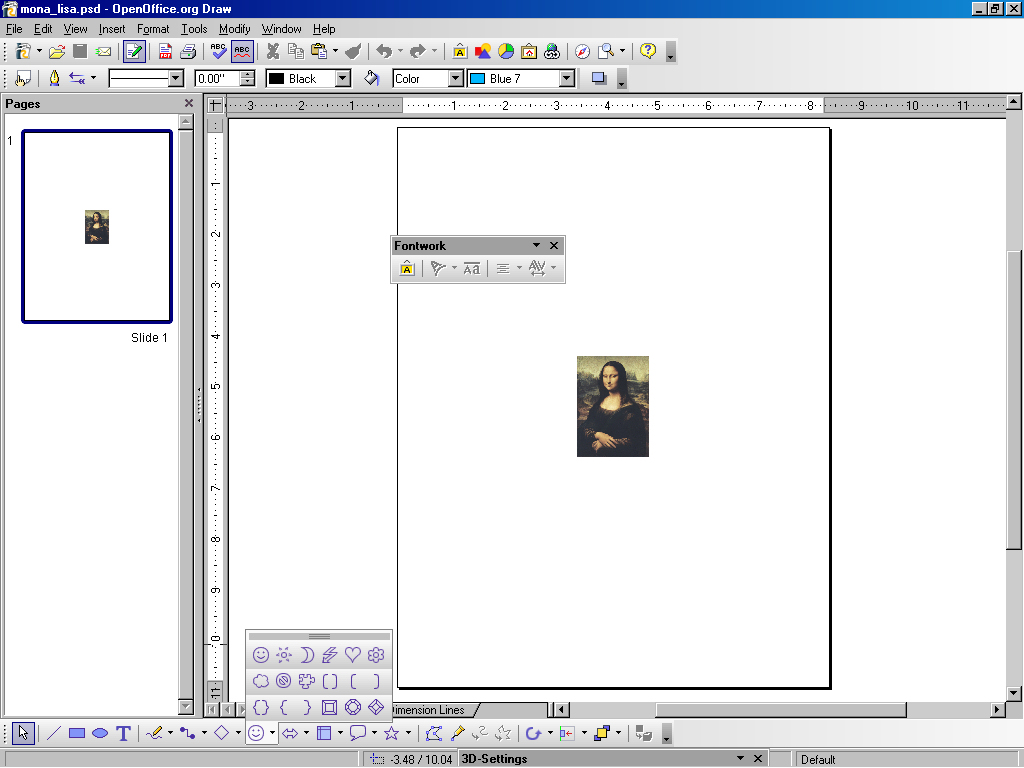Toggle AutoSpellcheck on the toolbar
This screenshot has height=768, width=1024.
[242, 51]
